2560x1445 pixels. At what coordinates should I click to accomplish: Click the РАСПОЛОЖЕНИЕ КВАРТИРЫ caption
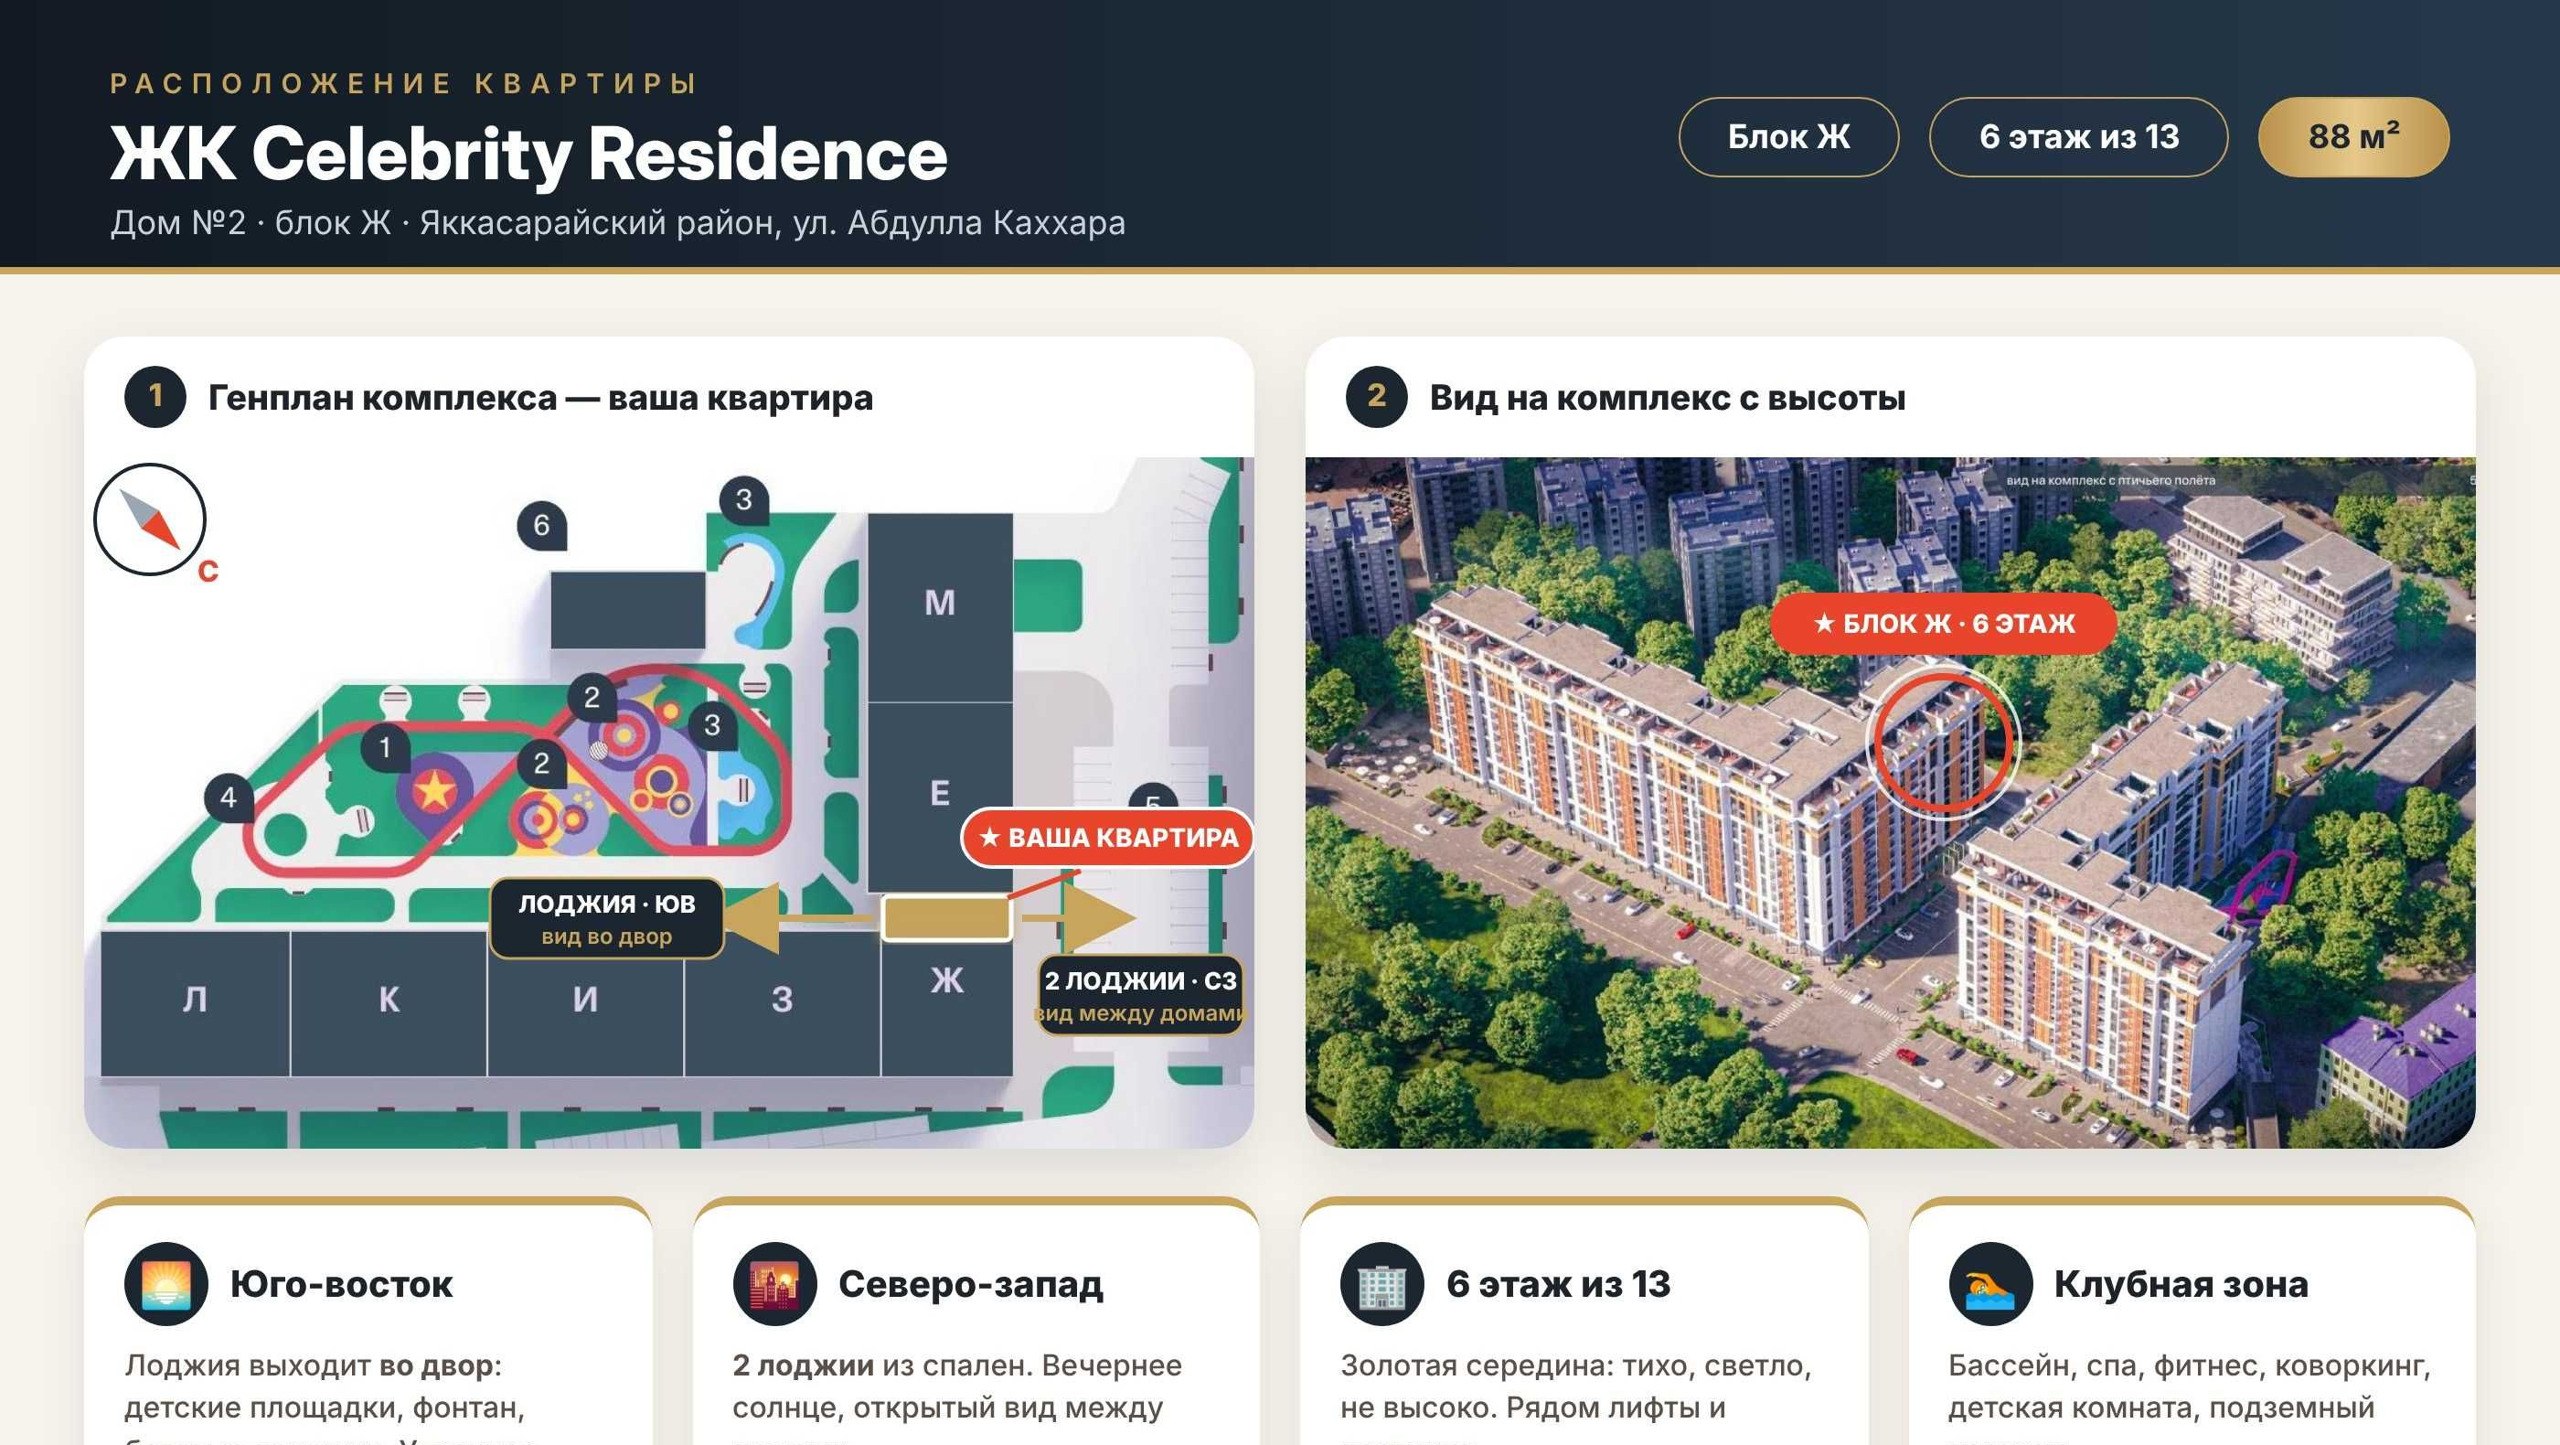(x=404, y=83)
